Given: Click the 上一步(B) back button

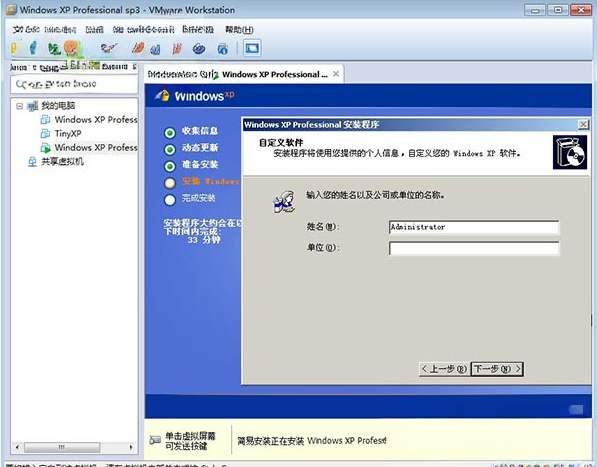Looking at the screenshot, I should pos(444,368).
